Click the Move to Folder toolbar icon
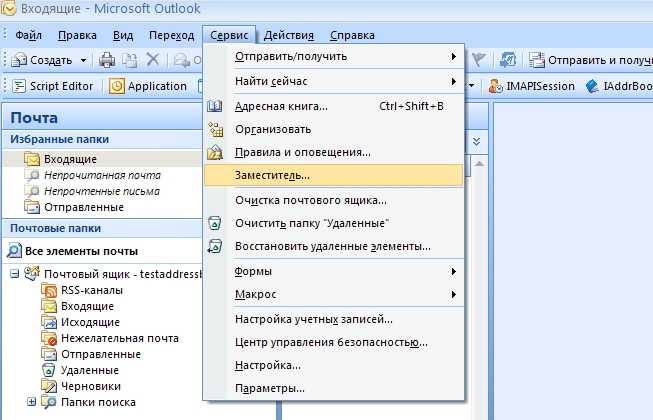 130,60
